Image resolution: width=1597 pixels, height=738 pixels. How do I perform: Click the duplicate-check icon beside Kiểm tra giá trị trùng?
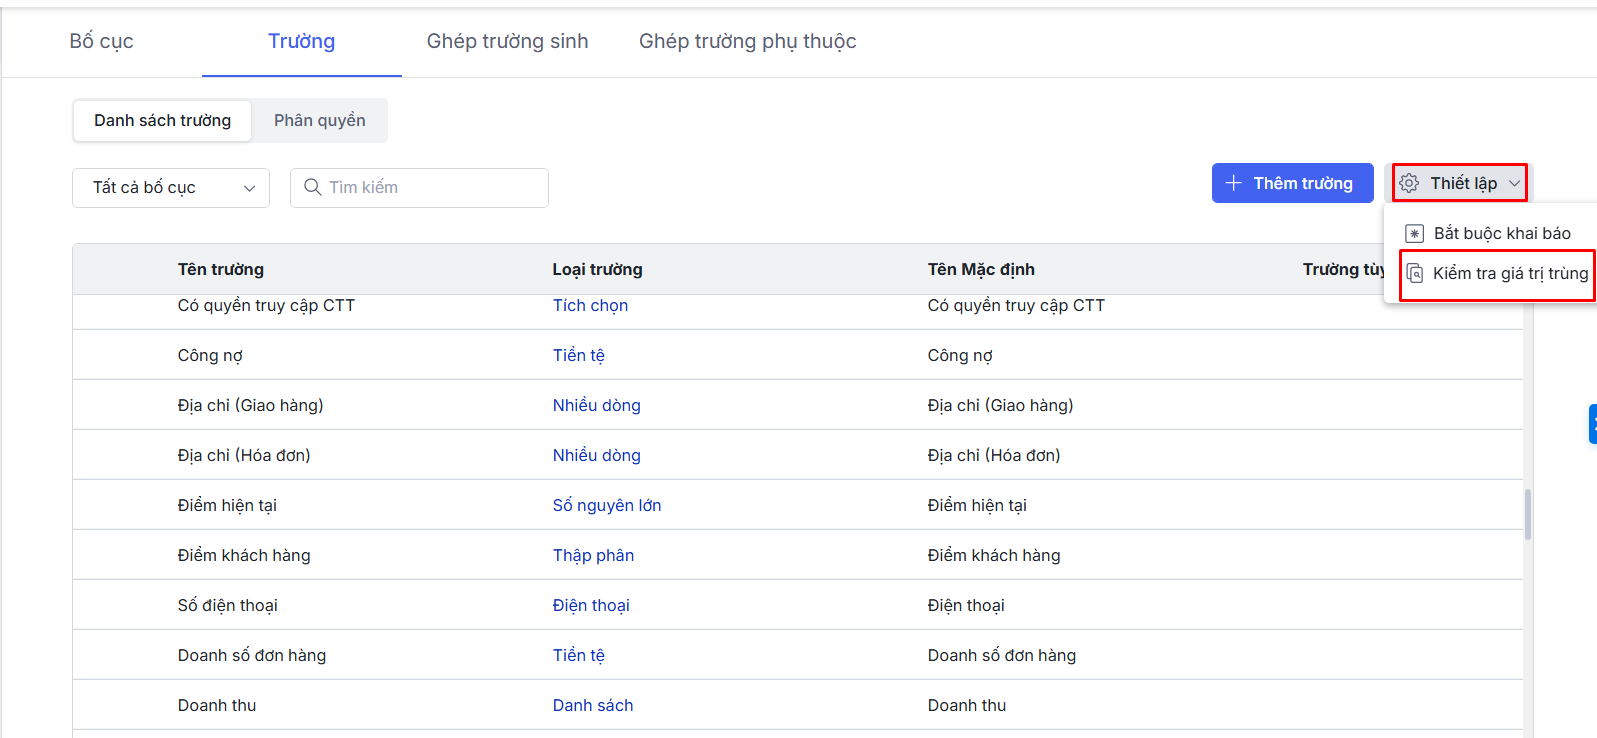click(1415, 274)
